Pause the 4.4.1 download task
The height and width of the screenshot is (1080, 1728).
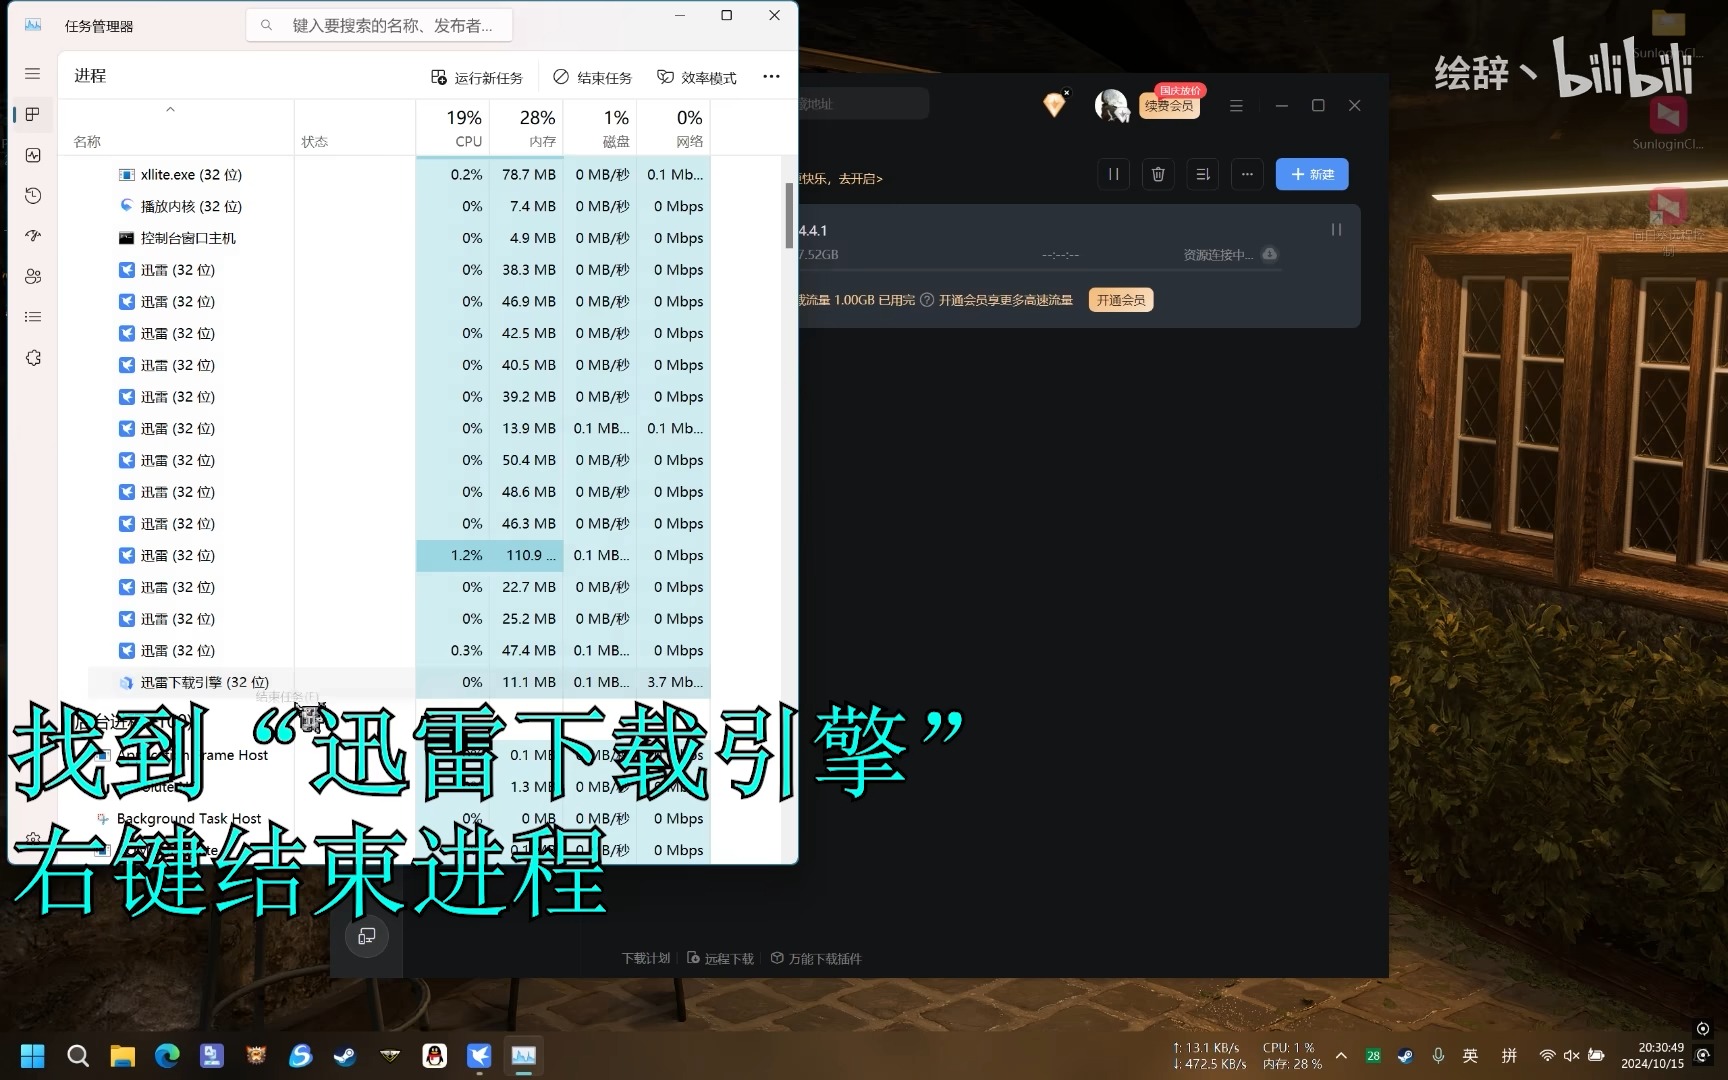pyautogui.click(x=1336, y=230)
